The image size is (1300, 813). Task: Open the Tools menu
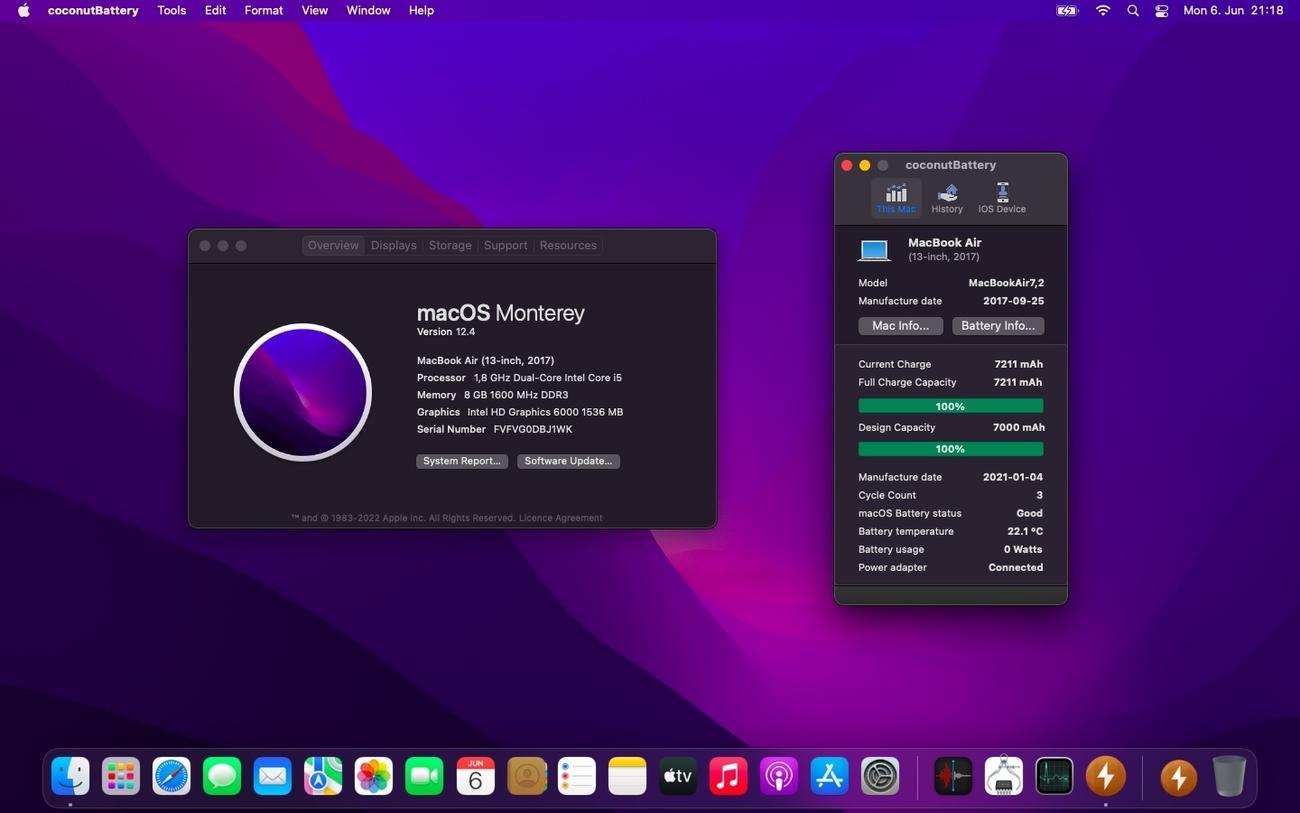click(172, 10)
